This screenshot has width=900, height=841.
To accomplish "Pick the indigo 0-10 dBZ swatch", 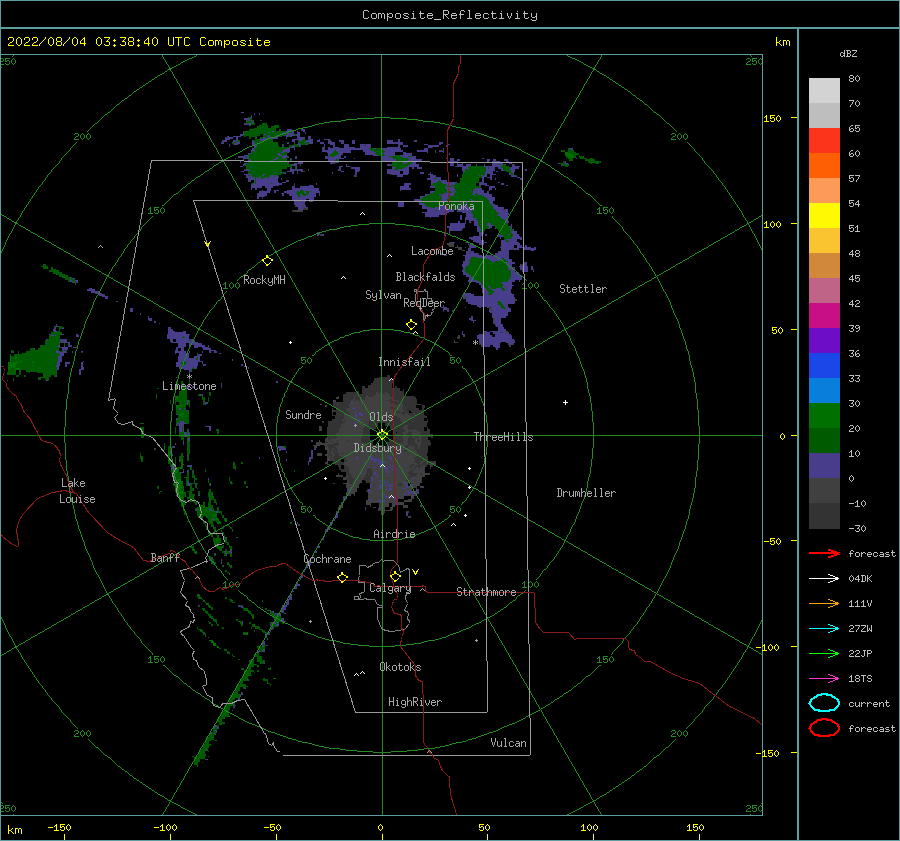I will [x=824, y=466].
